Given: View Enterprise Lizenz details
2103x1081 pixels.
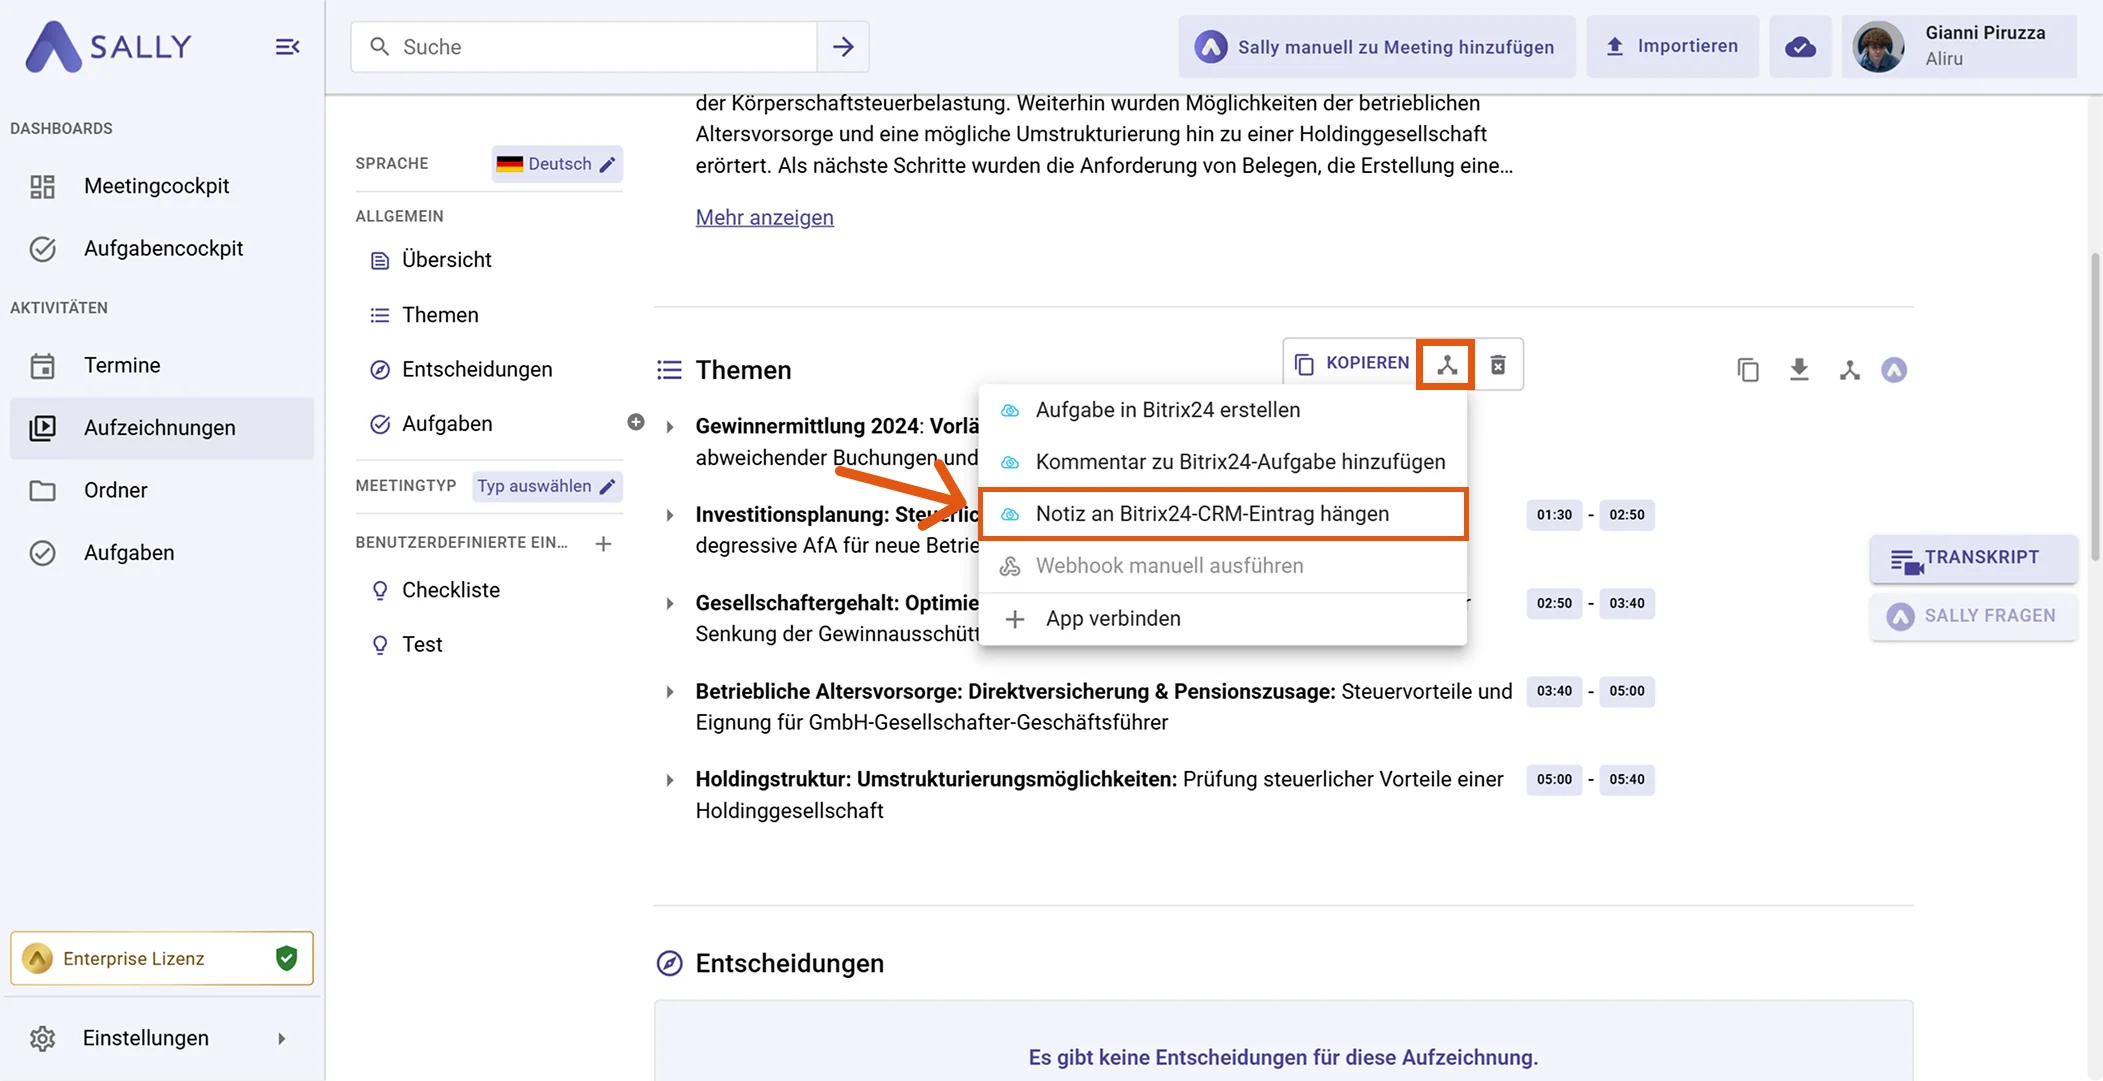Looking at the screenshot, I should tap(162, 958).
